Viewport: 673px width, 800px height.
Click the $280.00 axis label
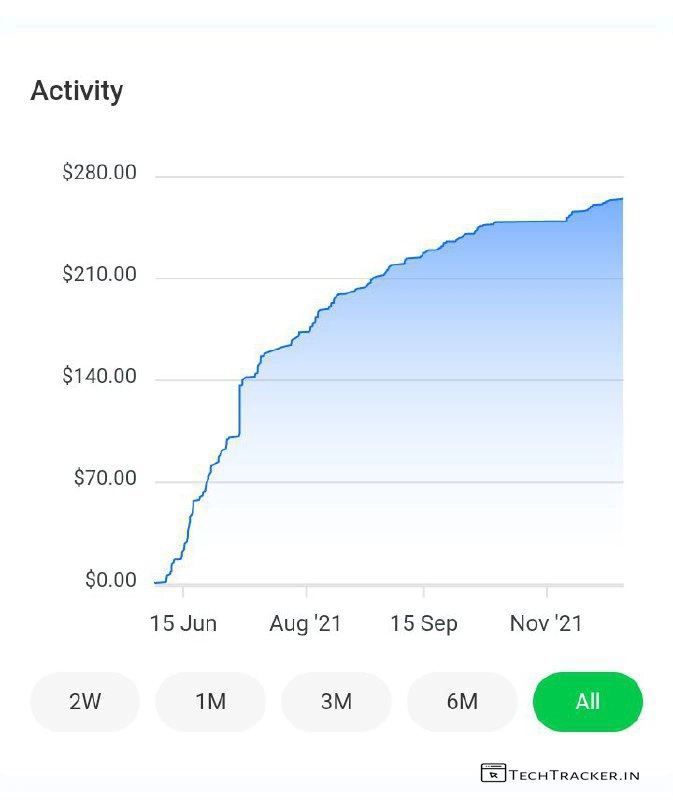point(99,173)
